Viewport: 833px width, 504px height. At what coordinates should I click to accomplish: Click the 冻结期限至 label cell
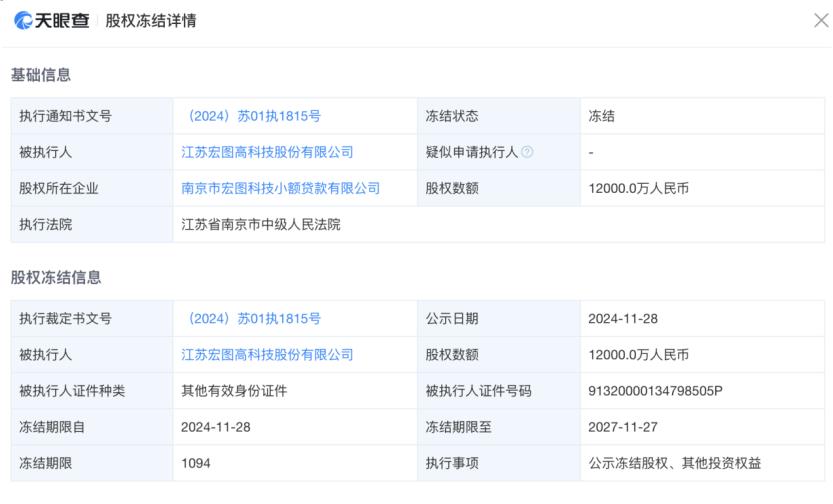coord(499,427)
